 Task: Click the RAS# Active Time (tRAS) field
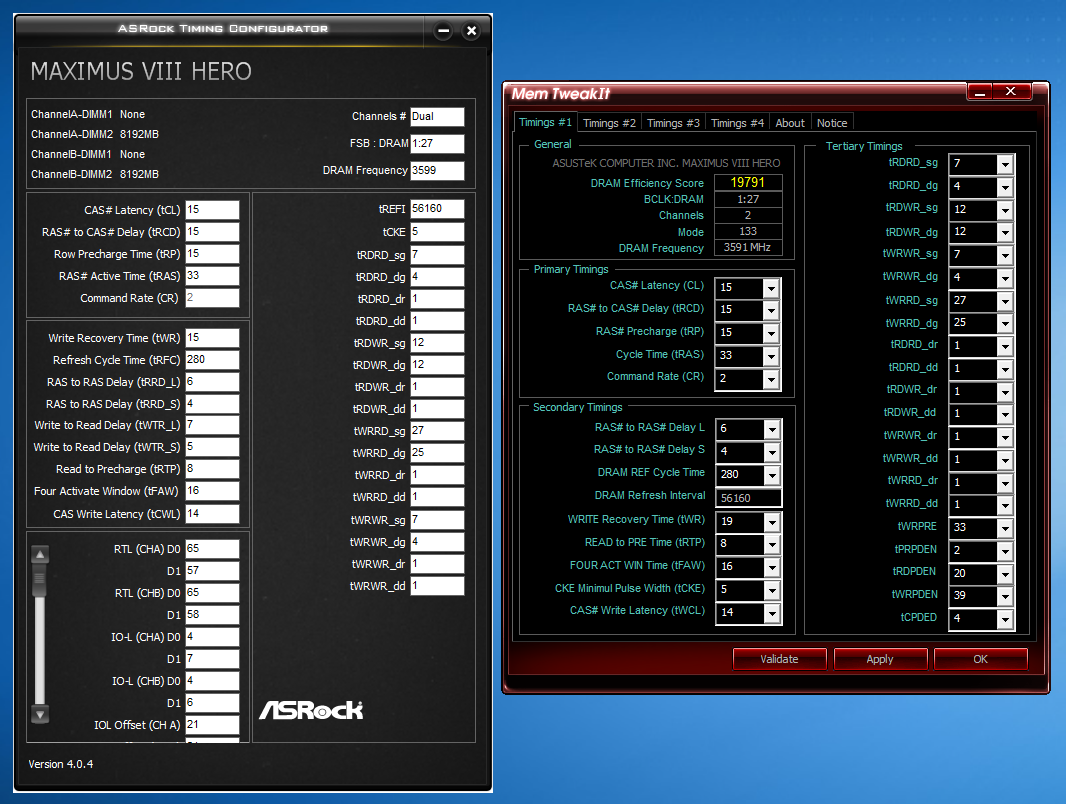[212, 275]
